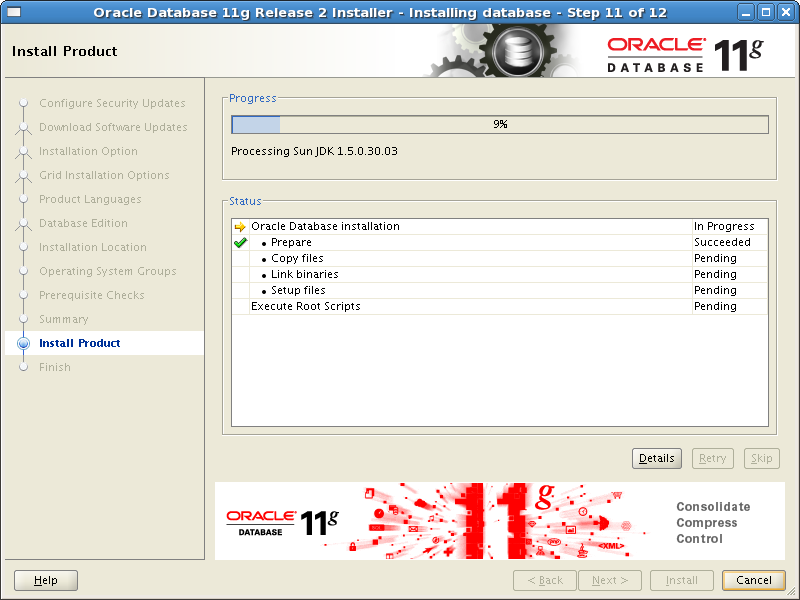
Task: Select the Summary step in sidebar
Action: [64, 319]
